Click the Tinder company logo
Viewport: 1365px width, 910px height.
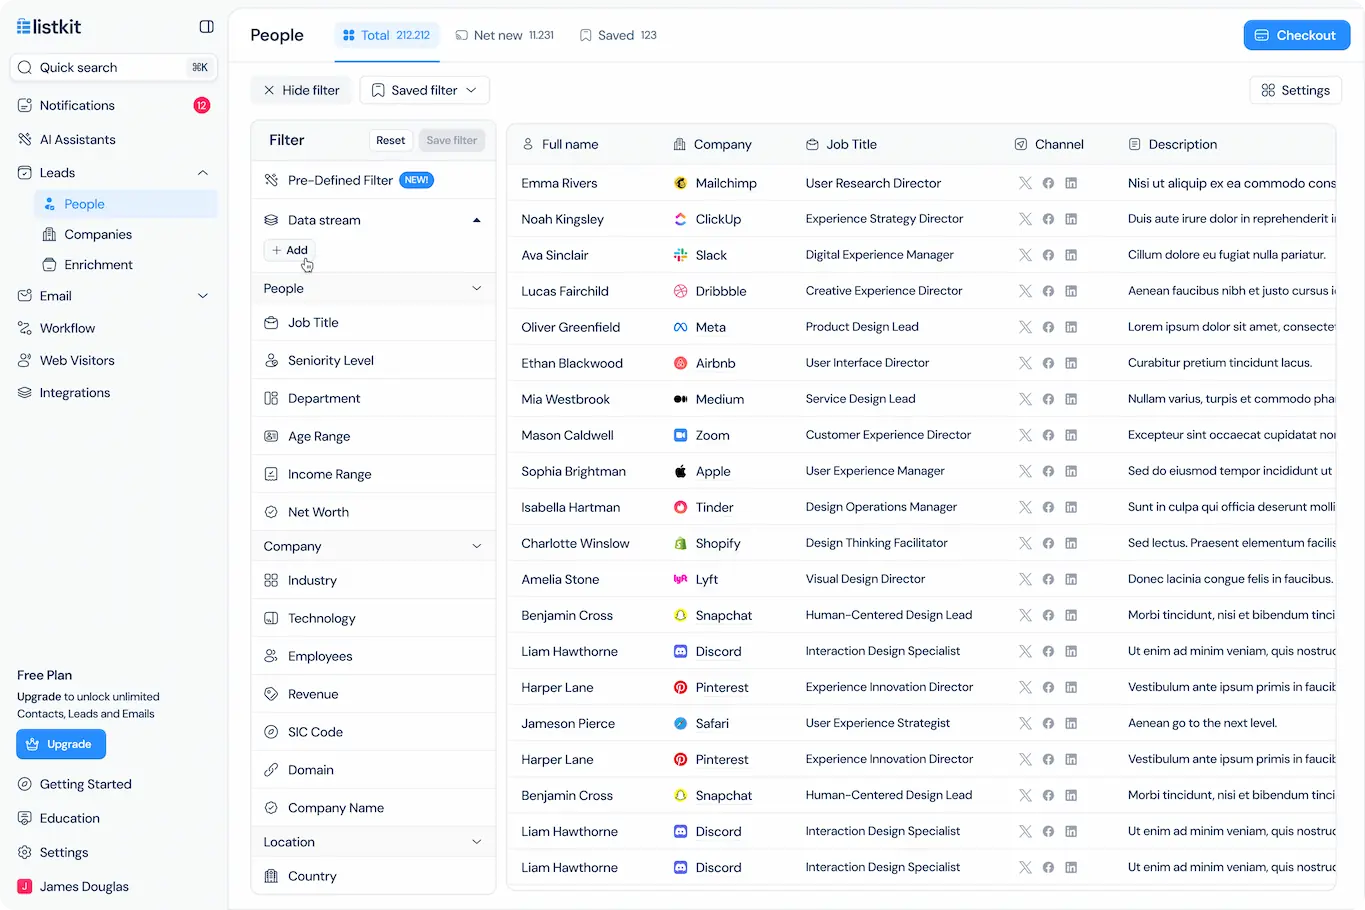[680, 507]
